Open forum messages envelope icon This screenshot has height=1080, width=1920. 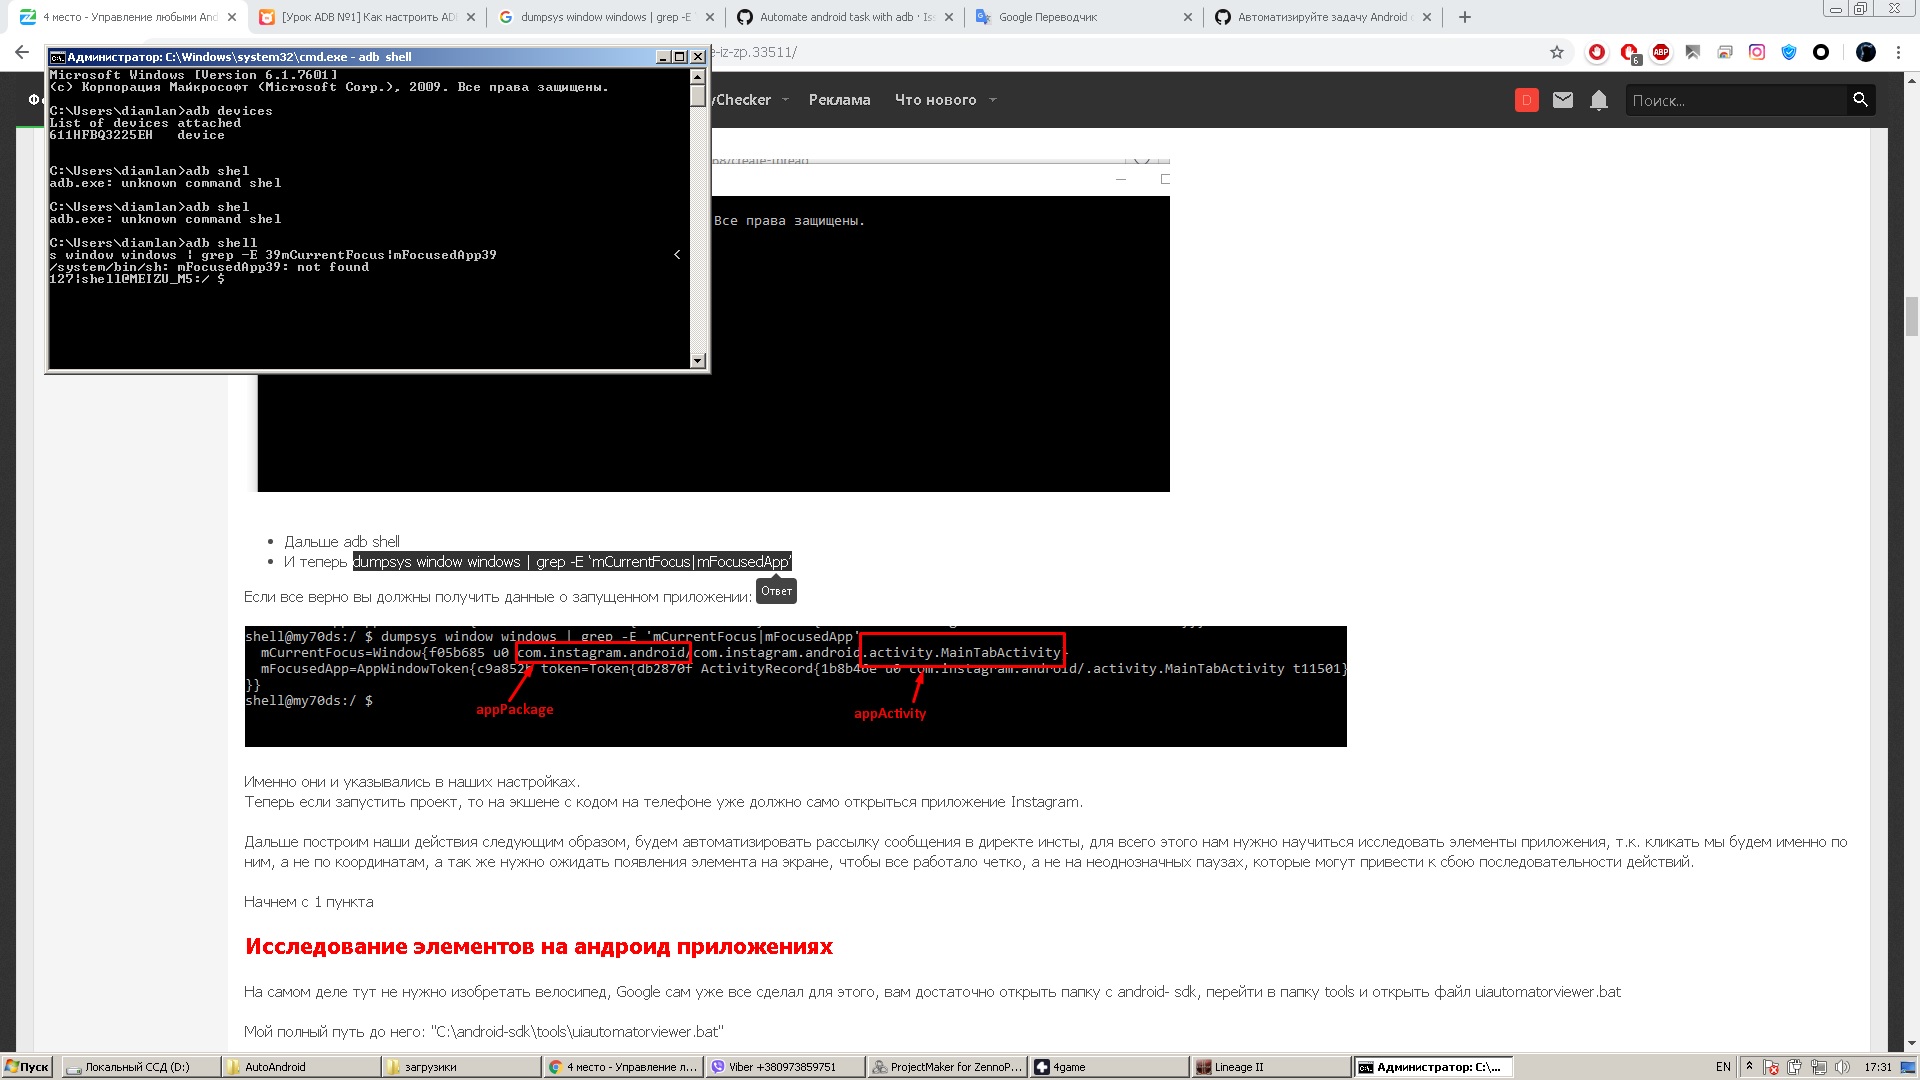click(1563, 100)
